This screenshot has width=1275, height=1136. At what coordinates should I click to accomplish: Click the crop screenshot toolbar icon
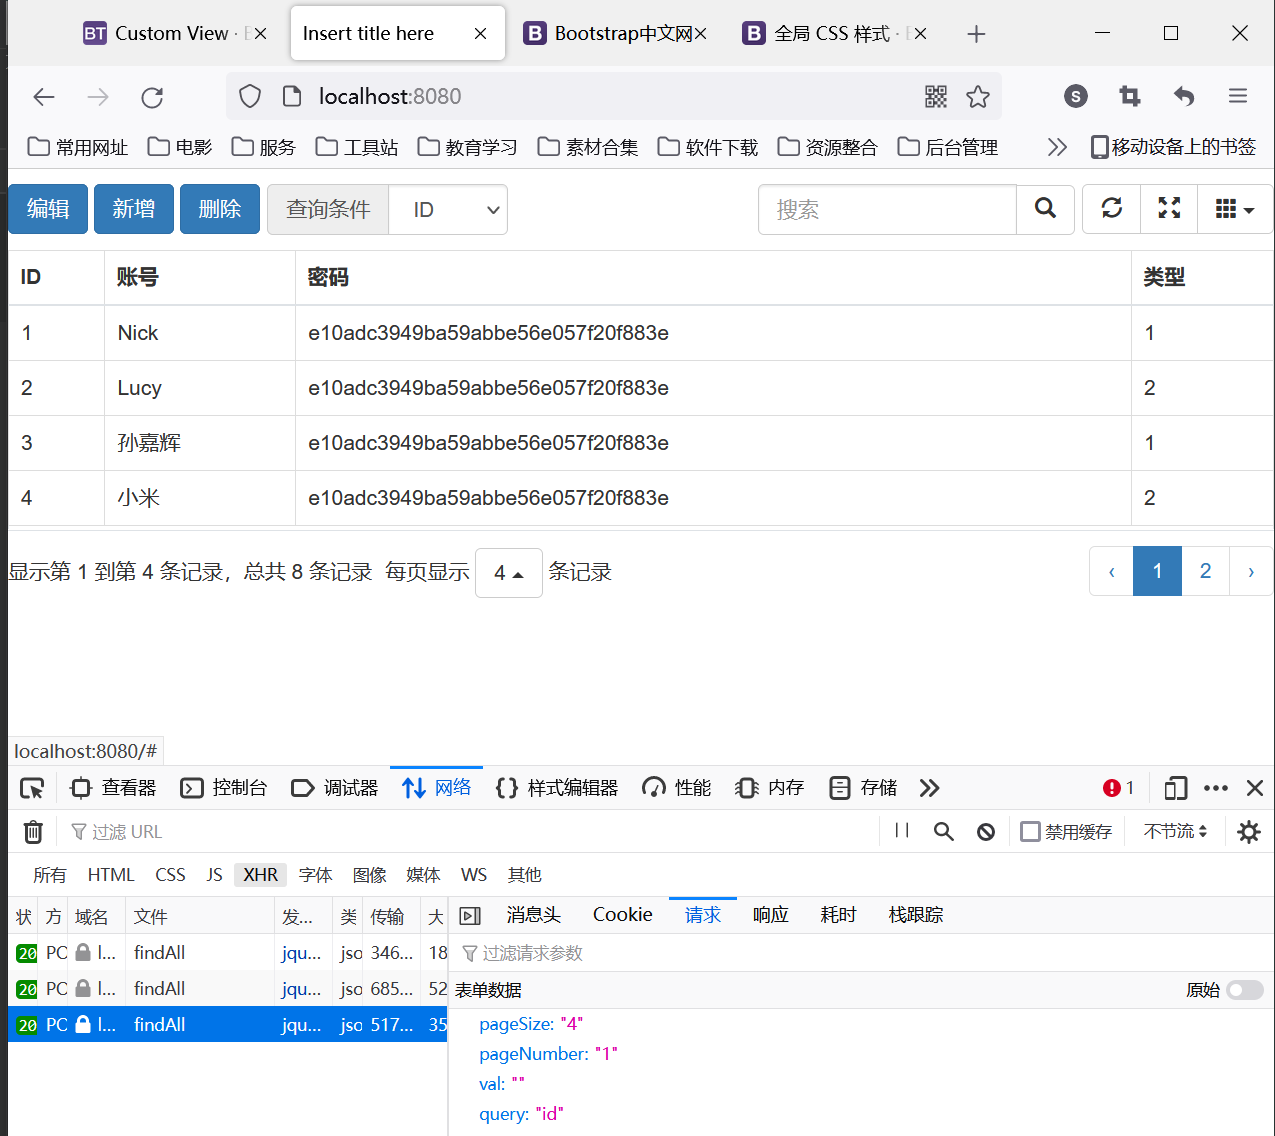[x=1130, y=96]
